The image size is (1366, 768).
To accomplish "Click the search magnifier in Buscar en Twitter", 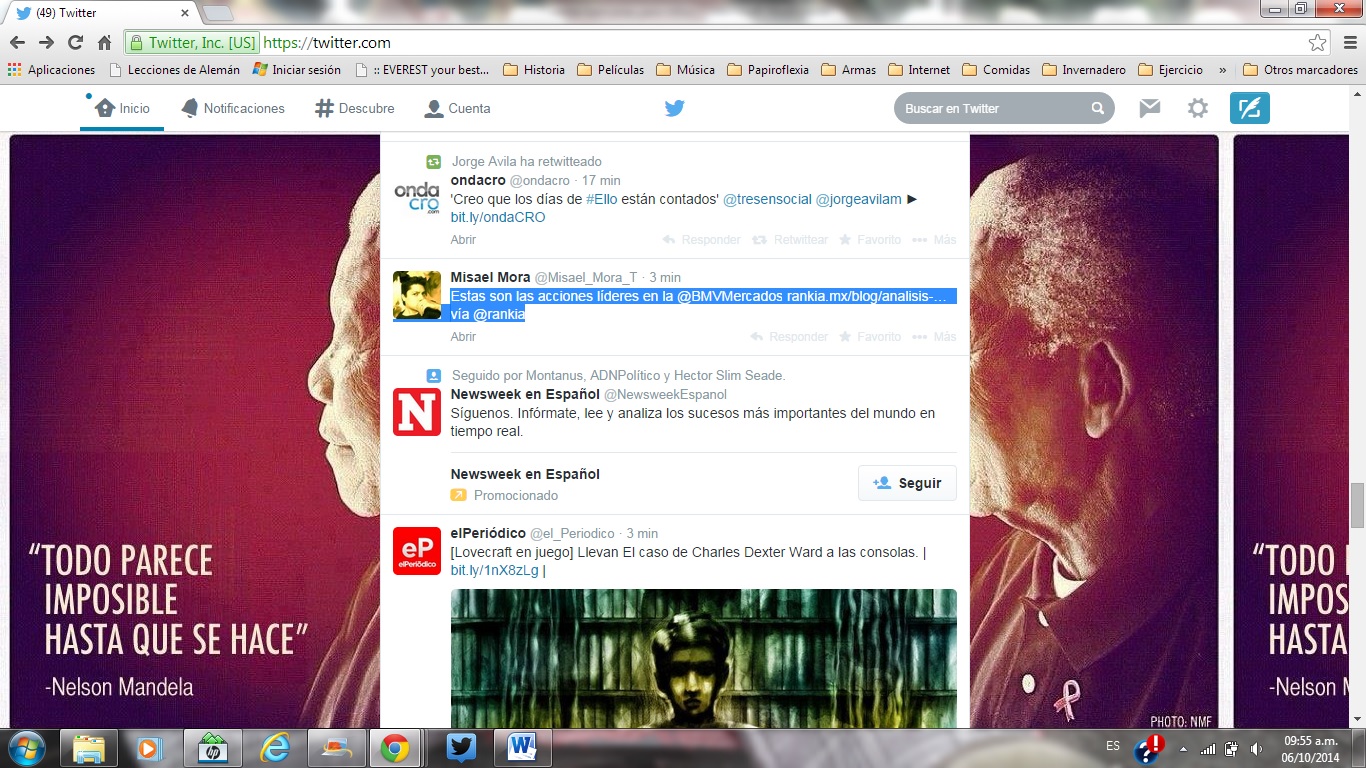I will point(1098,108).
